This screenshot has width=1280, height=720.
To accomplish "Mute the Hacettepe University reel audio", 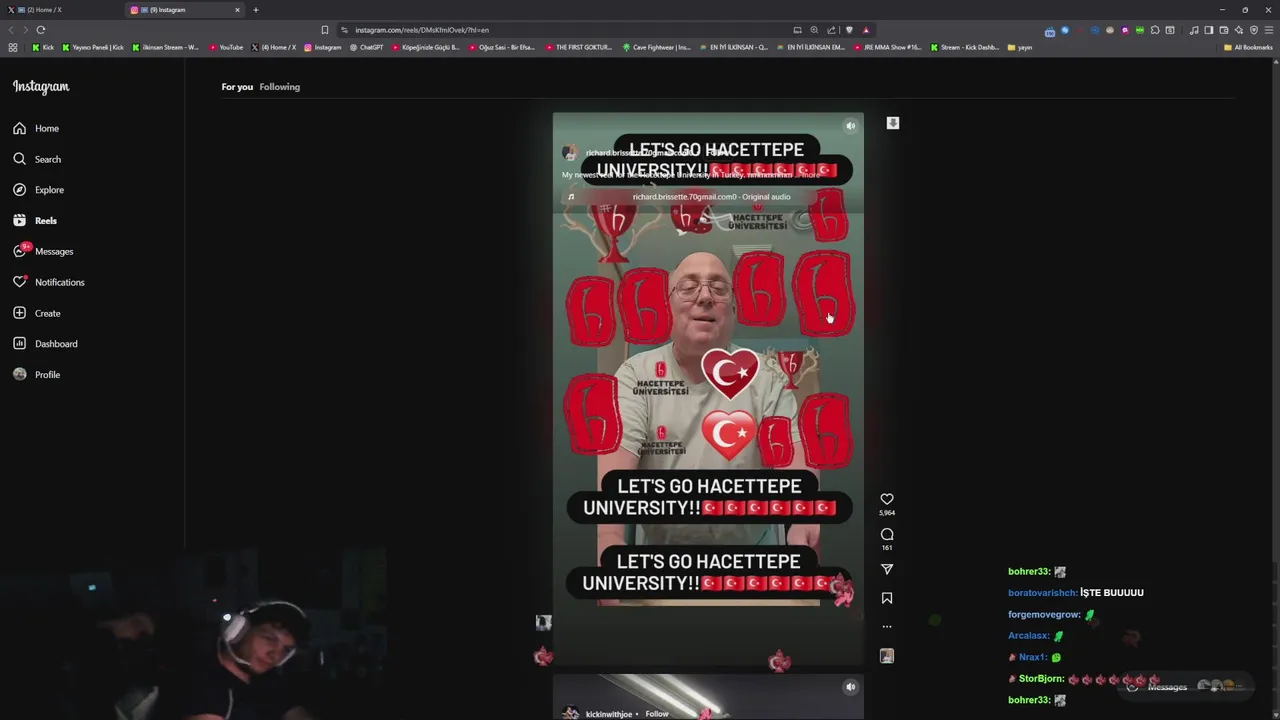I will 850,126.
